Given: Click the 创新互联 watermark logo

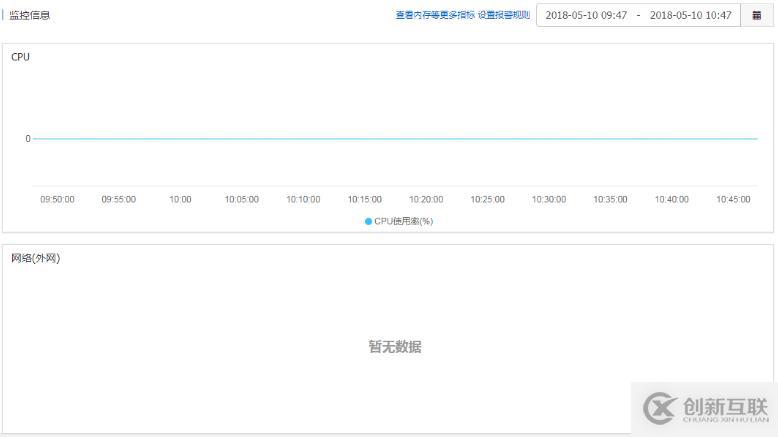Looking at the screenshot, I should click(705, 408).
